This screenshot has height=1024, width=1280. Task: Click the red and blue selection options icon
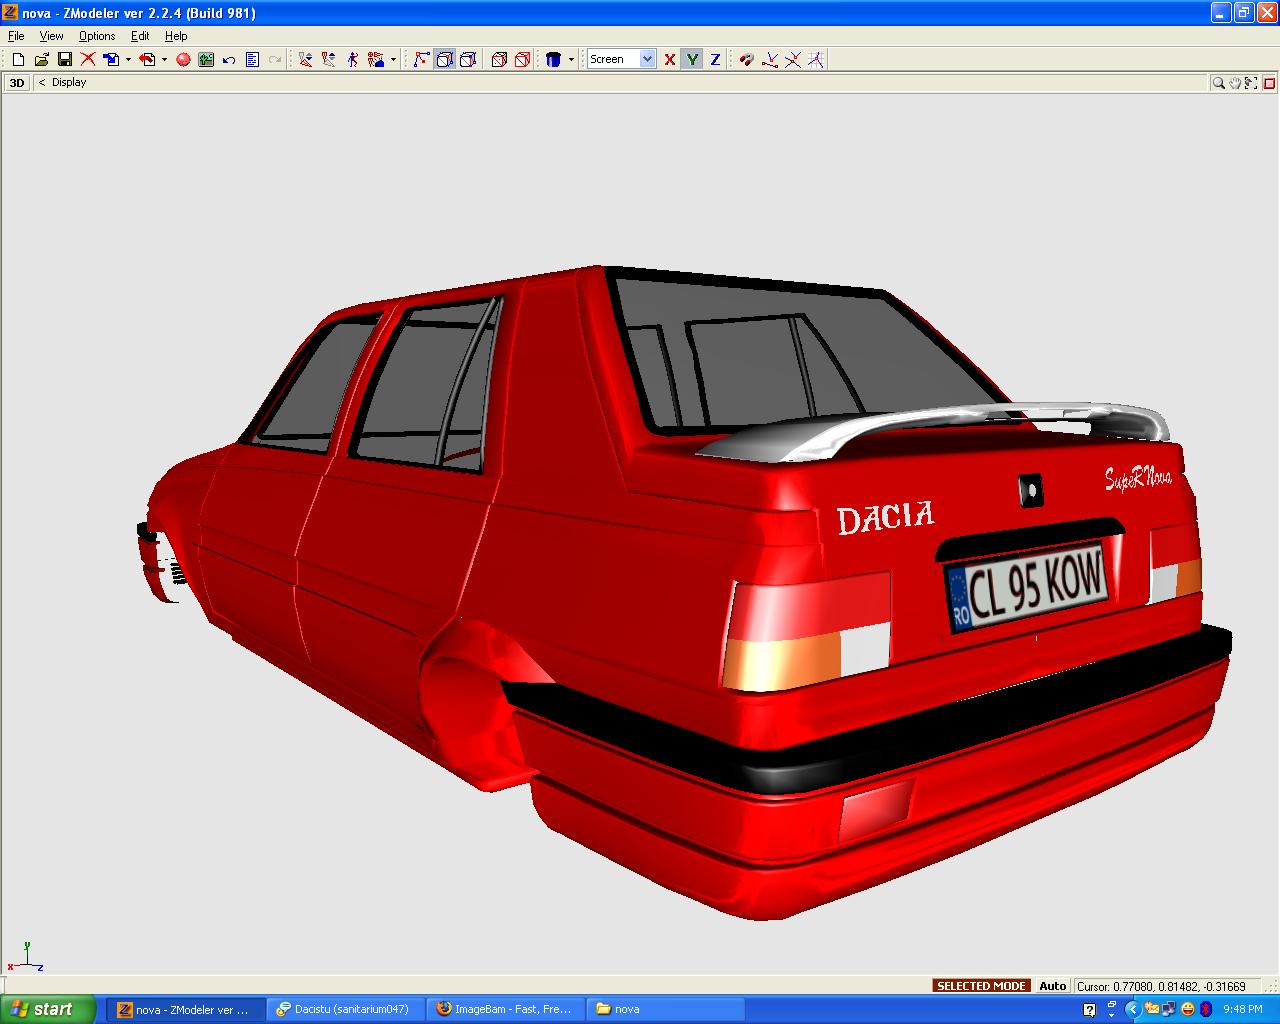[376, 60]
